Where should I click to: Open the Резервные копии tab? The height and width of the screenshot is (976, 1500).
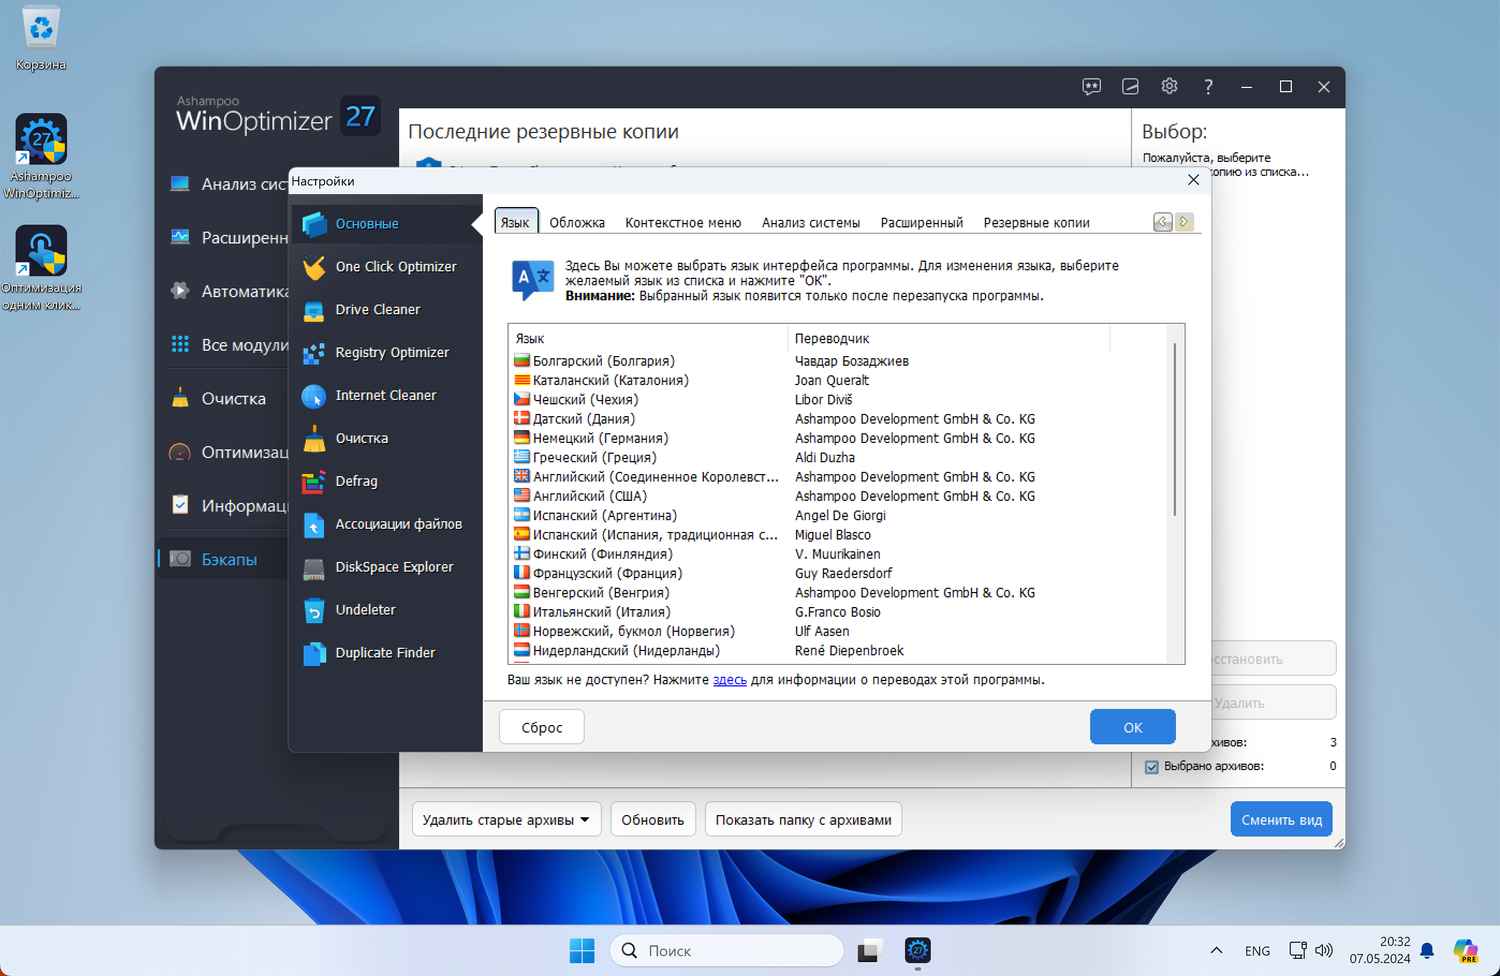[1037, 223]
